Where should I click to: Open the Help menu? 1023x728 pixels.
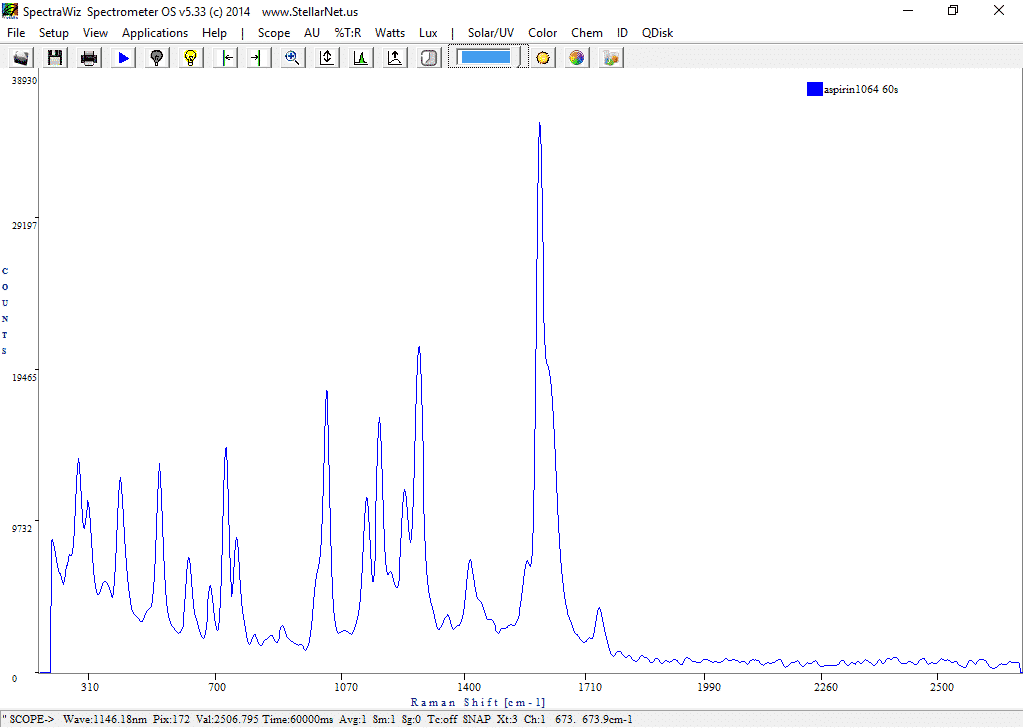coord(214,33)
